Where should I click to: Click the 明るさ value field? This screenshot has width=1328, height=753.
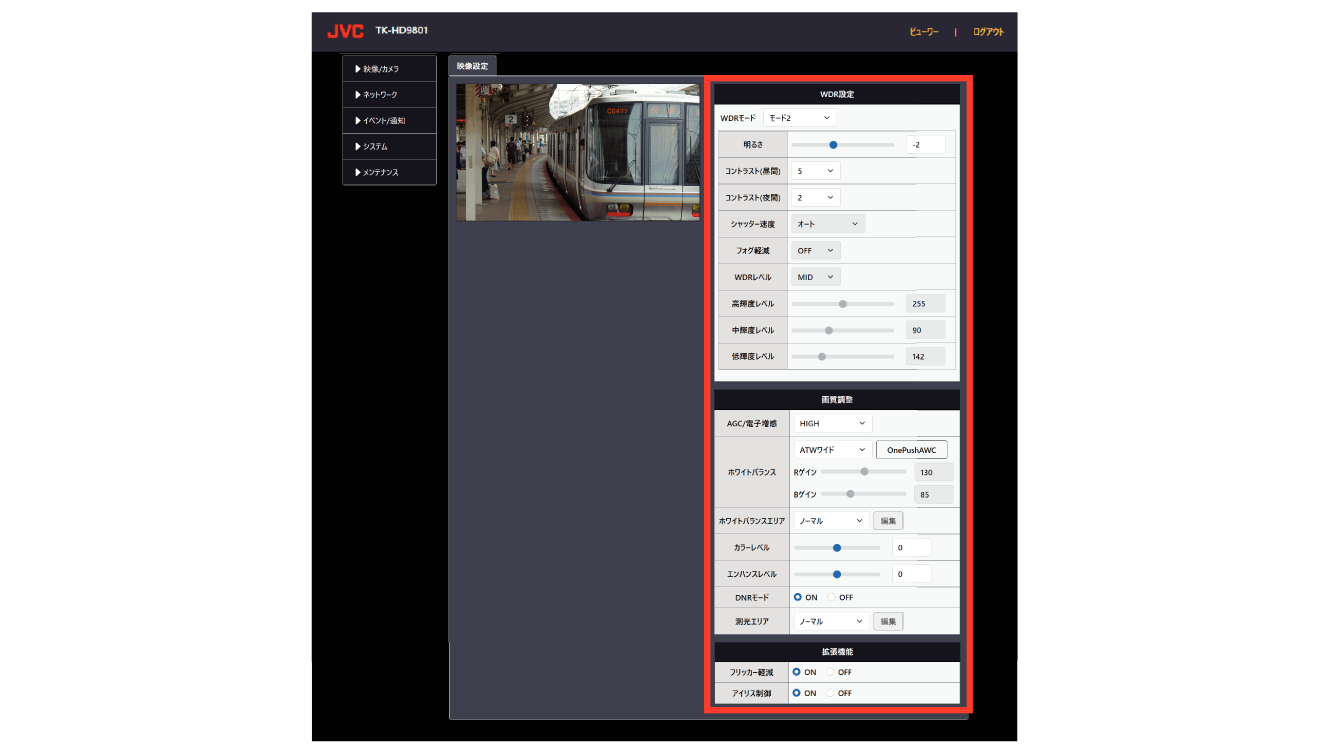925,145
